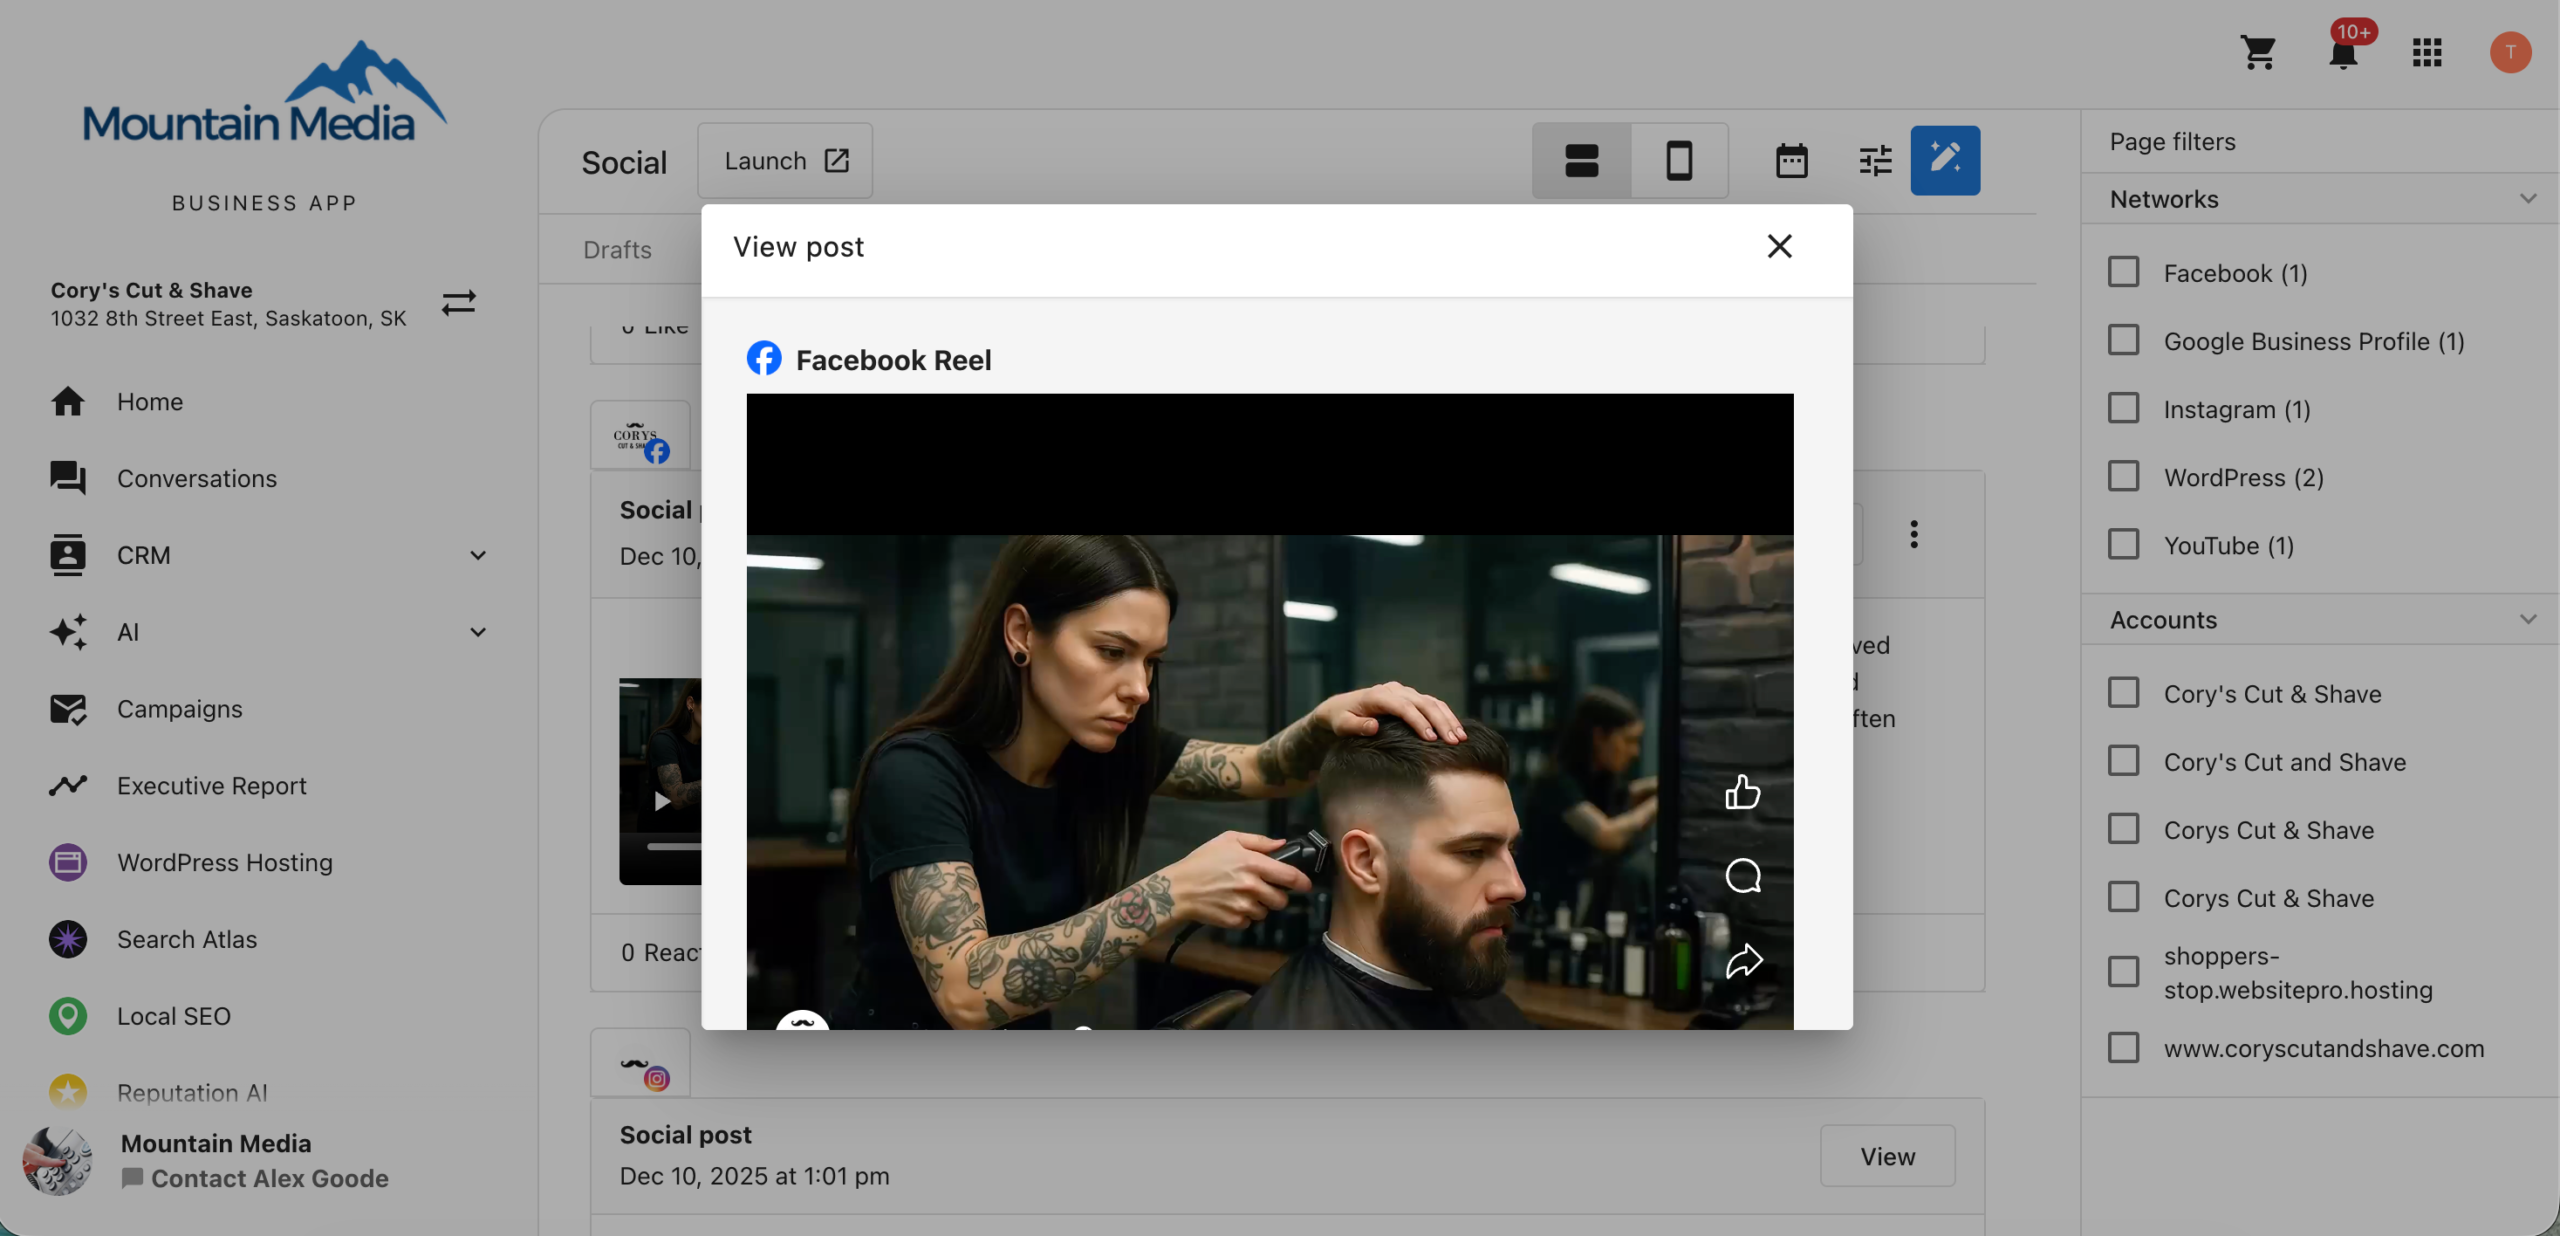
Task: Check the Facebook network filter
Action: 2123,272
